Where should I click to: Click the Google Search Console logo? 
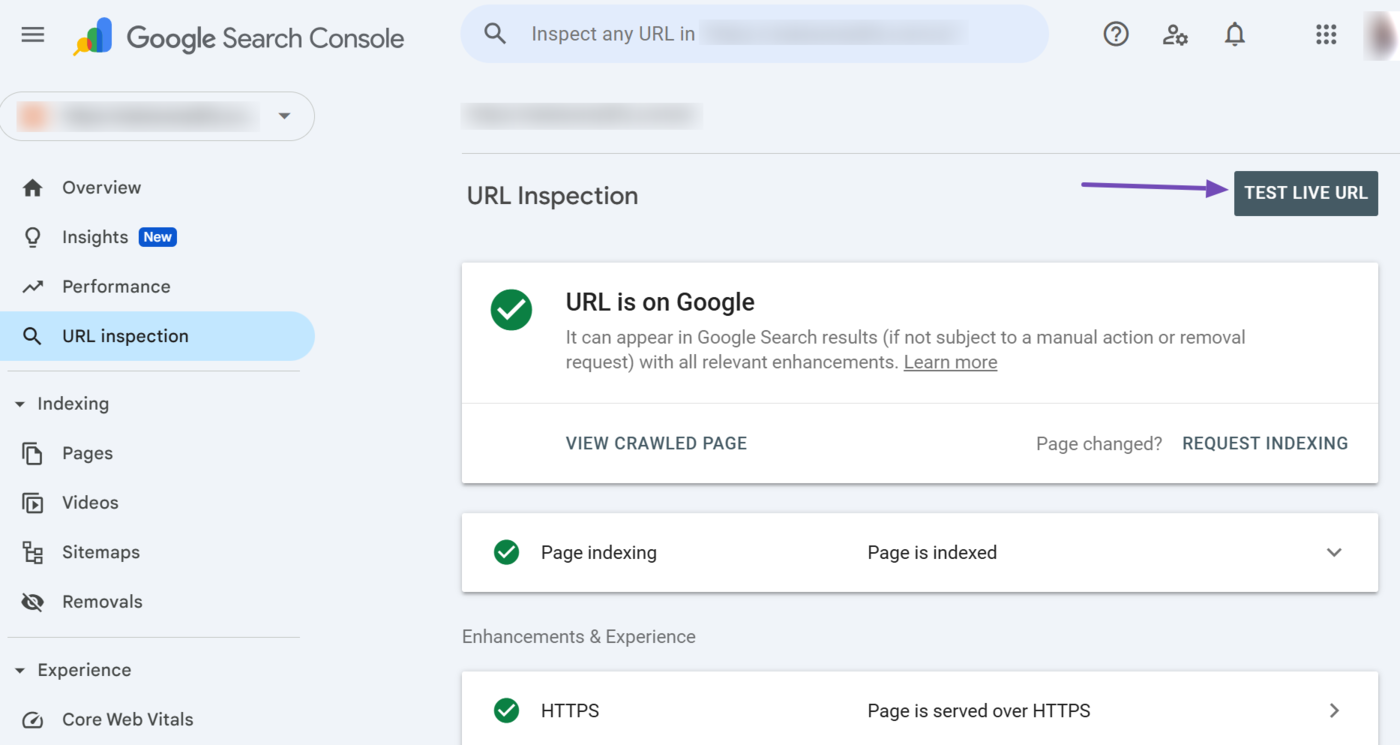(x=240, y=38)
